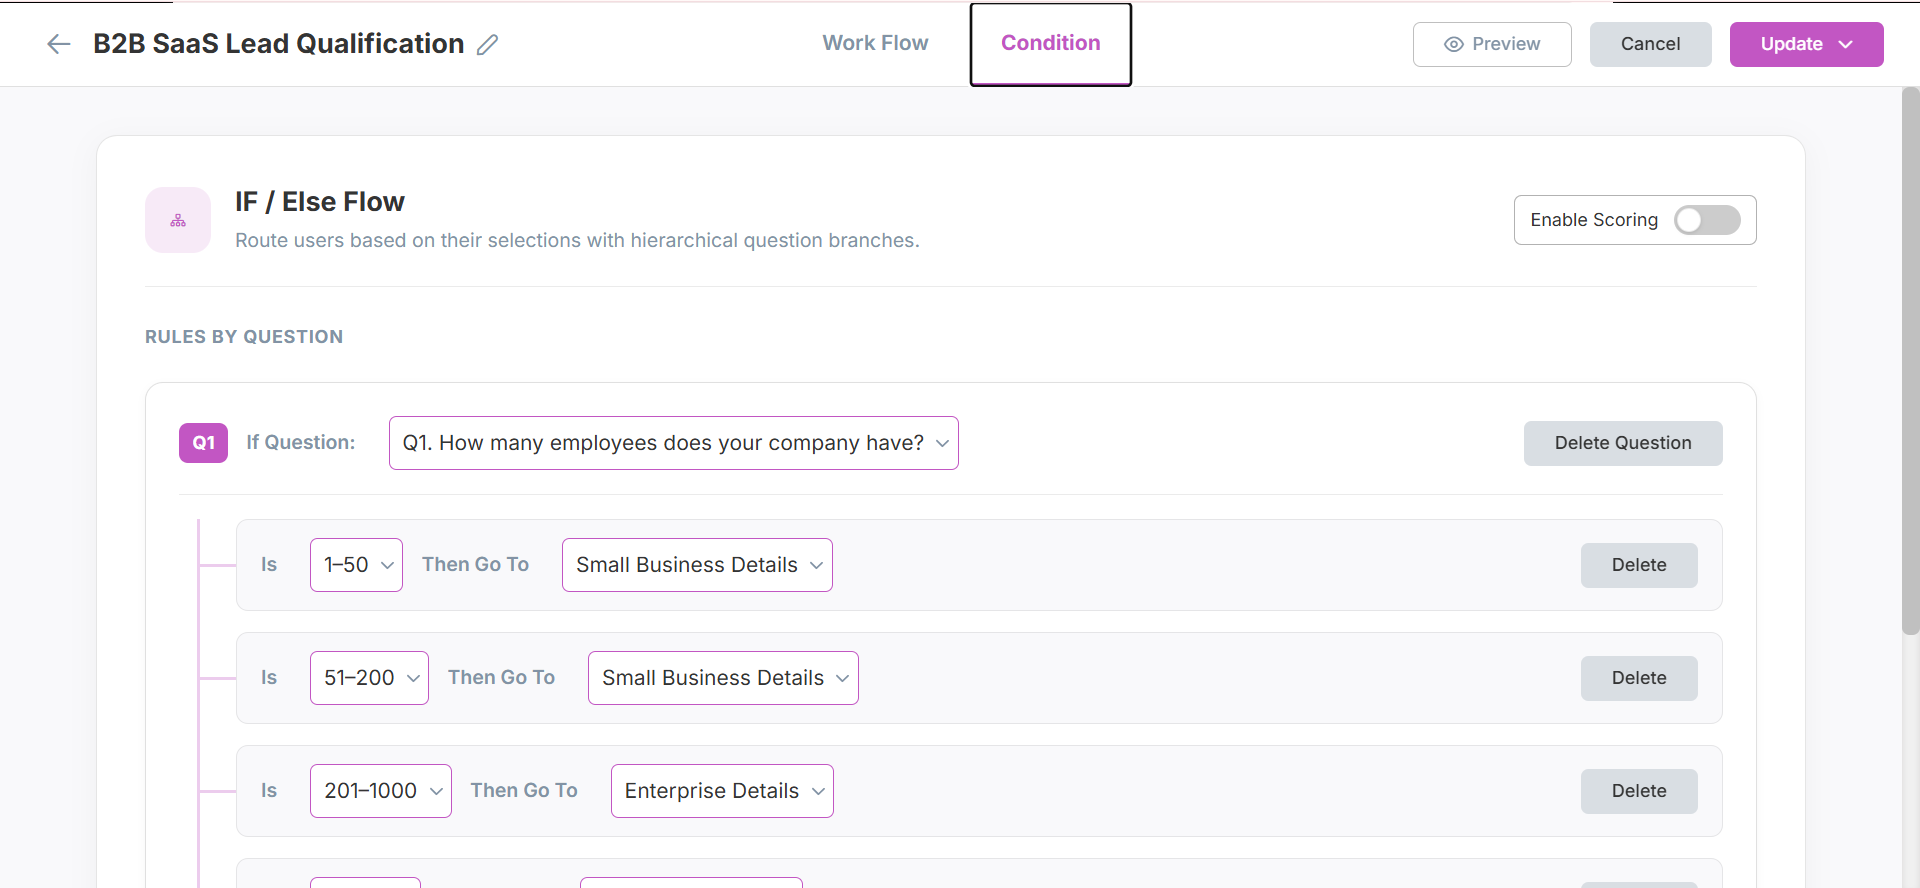Click the Cancel button
This screenshot has width=1920, height=888.
pyautogui.click(x=1650, y=44)
